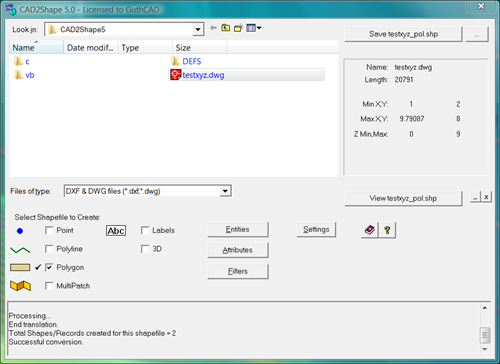Enable the Polyline checkbox

[49, 249]
